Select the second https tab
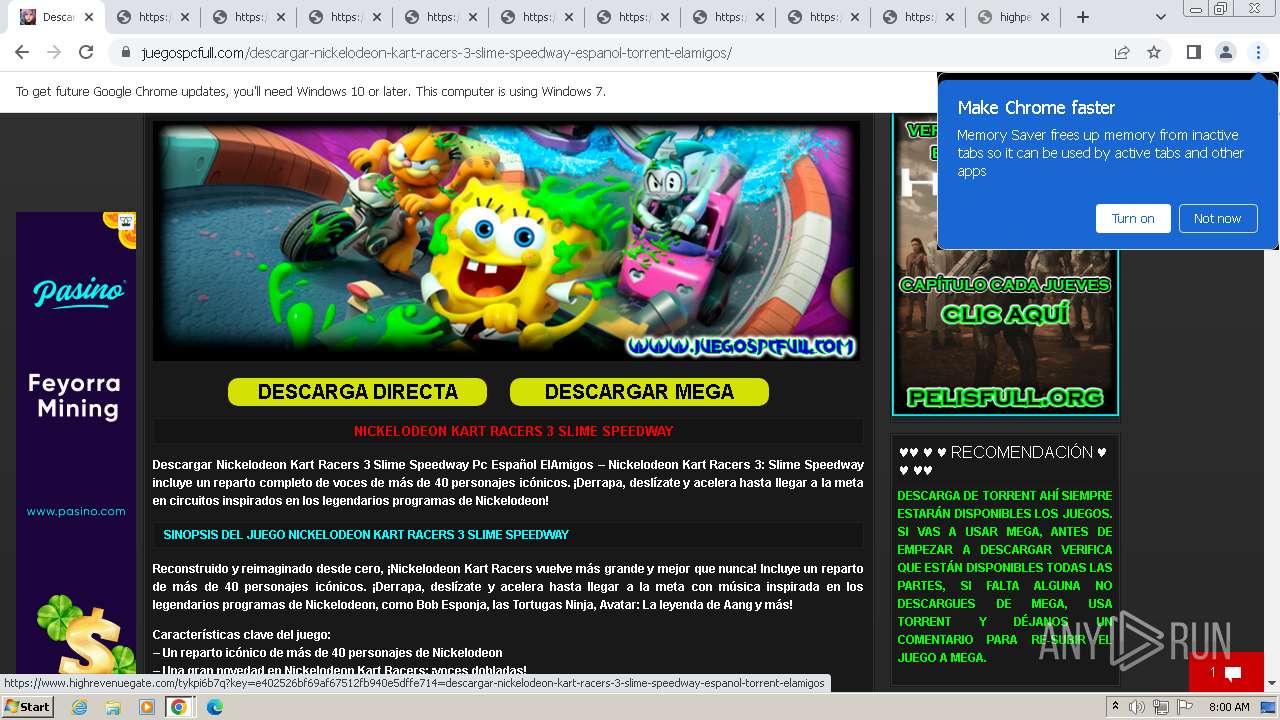The height and width of the screenshot is (720, 1280). (x=248, y=17)
